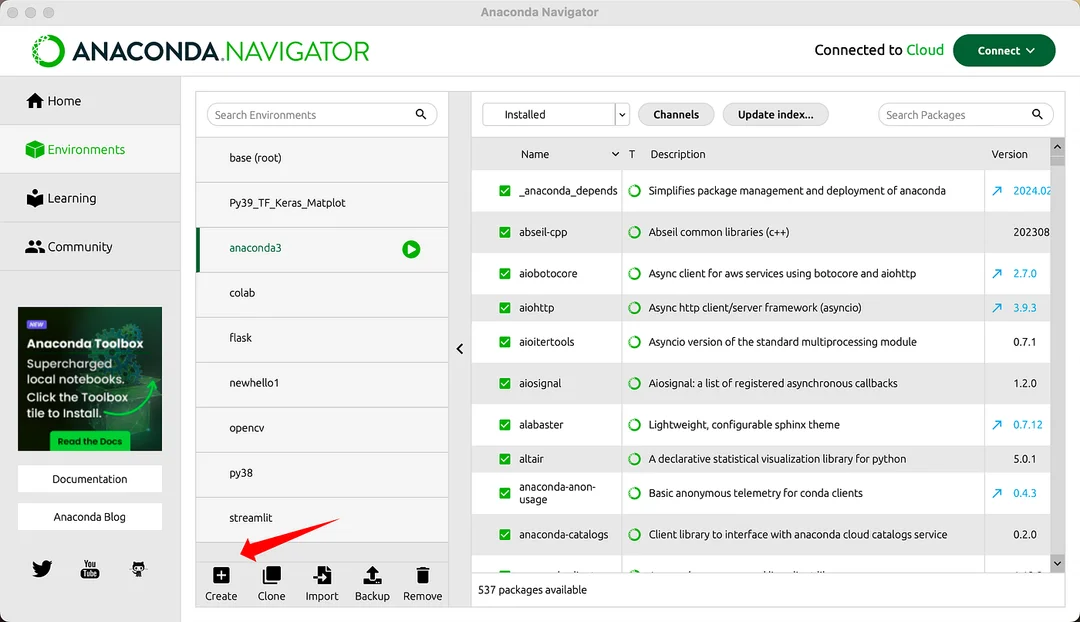The image size is (1080, 622).
Task: Toggle the alabaster package checkbox
Action: pos(505,425)
